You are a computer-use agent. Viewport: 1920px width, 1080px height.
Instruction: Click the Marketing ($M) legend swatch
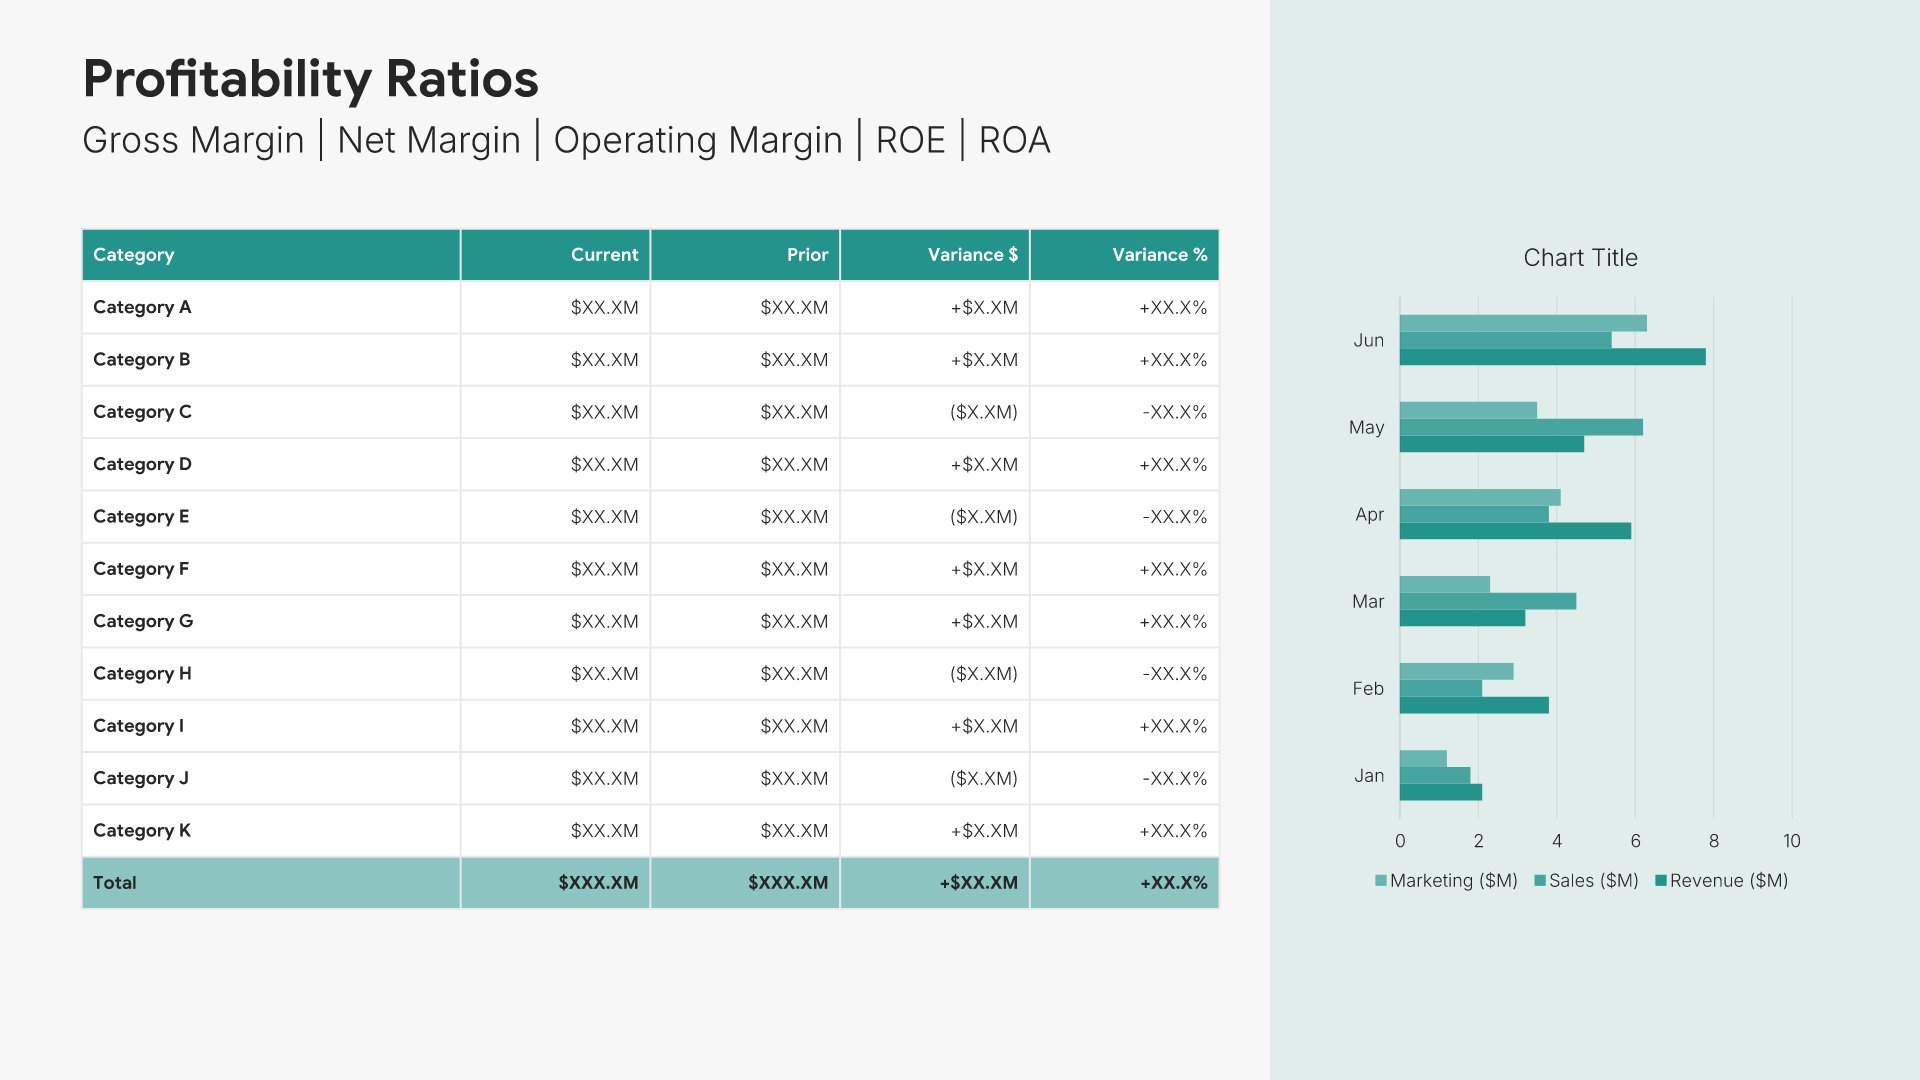coord(1381,881)
